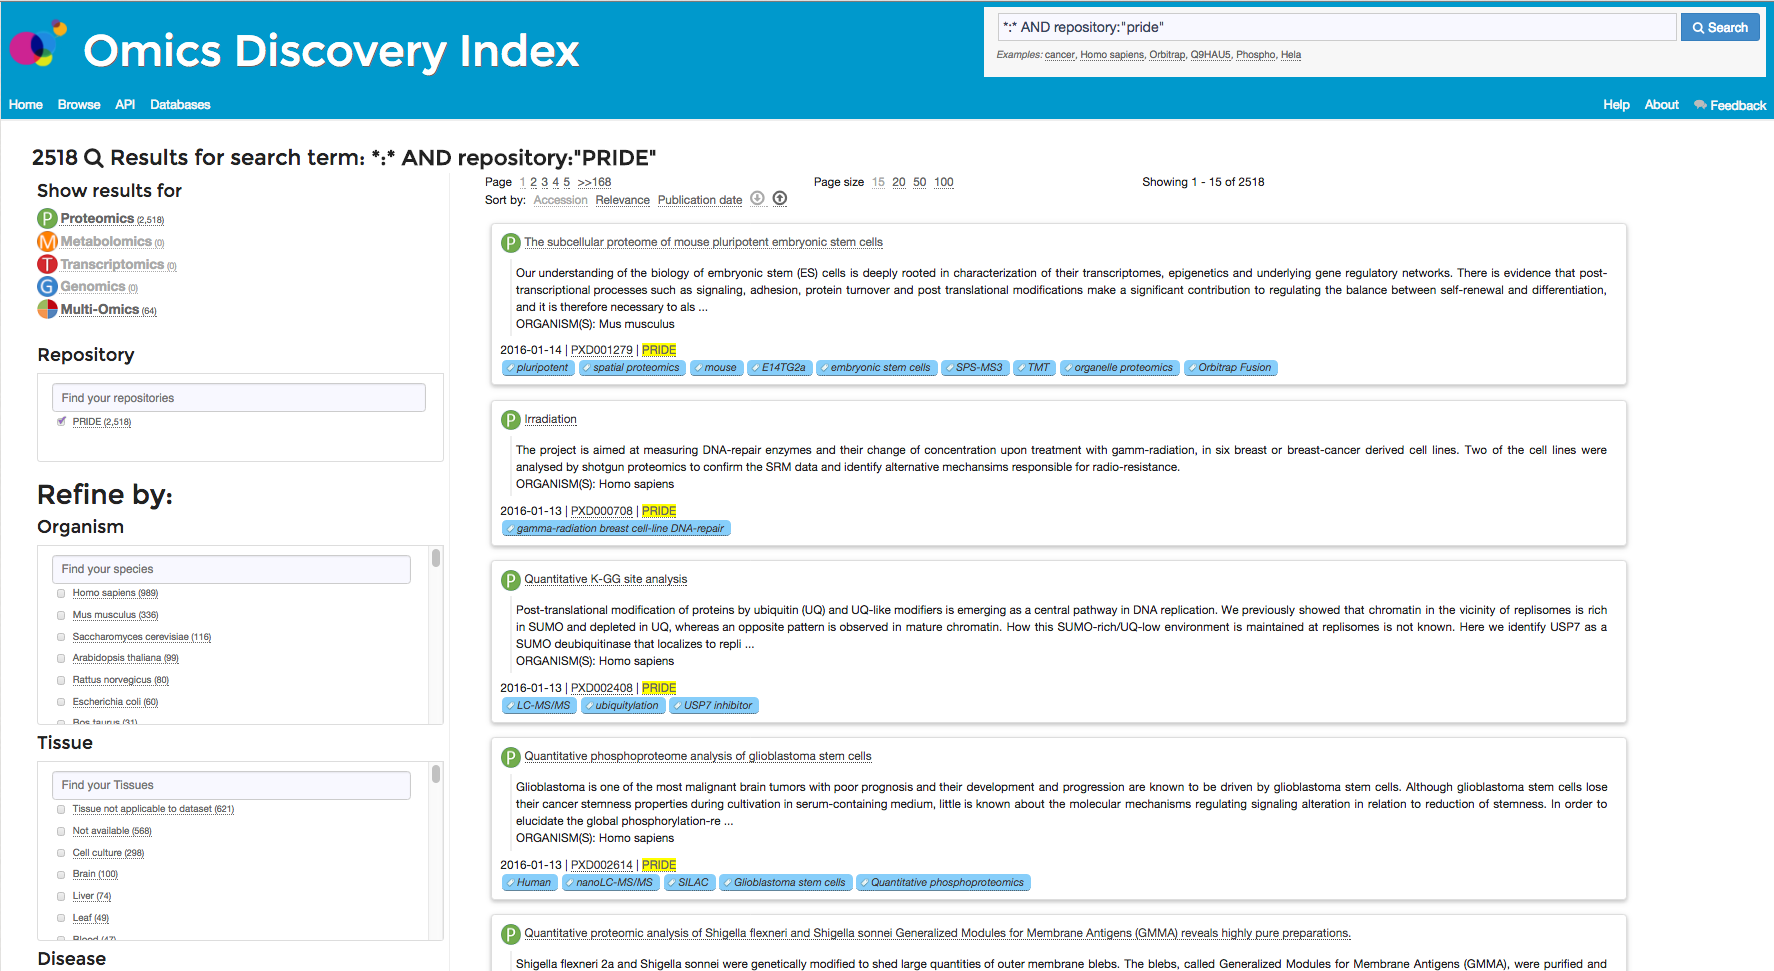Viewport: 1774px width, 971px height.
Task: Click the Hela example search term
Action: click(1291, 55)
